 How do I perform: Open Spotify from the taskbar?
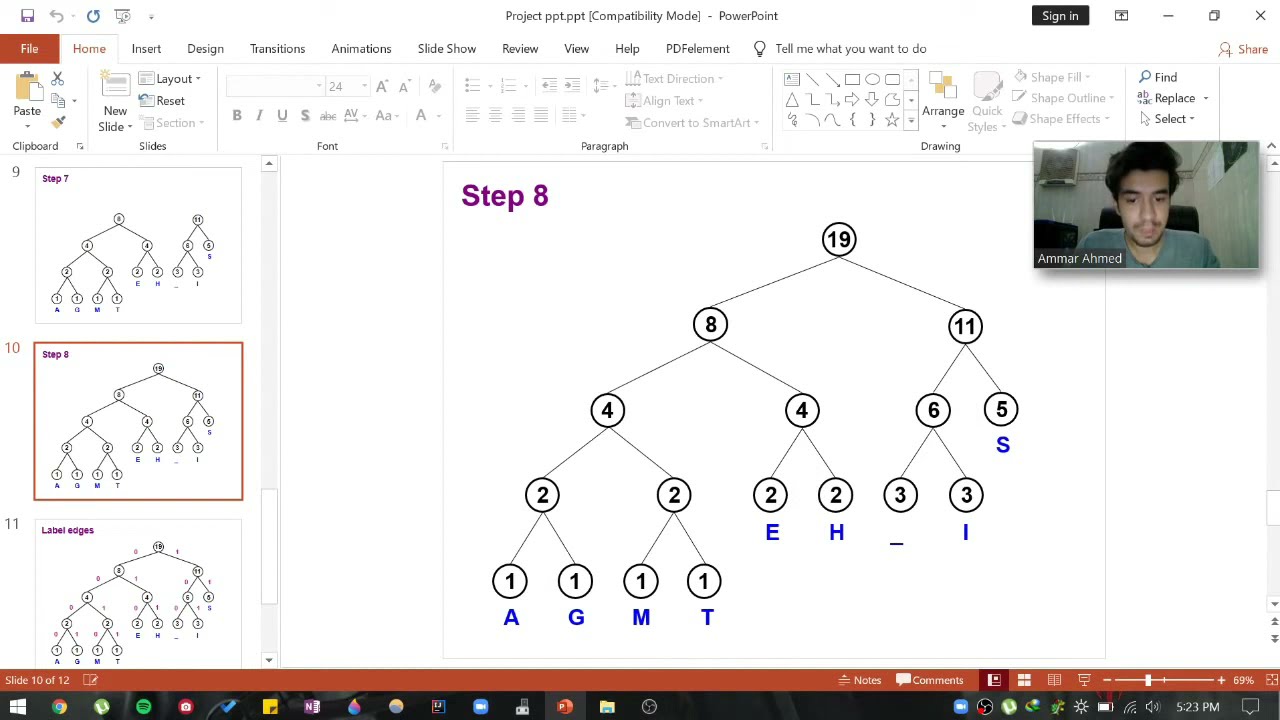coord(143,707)
